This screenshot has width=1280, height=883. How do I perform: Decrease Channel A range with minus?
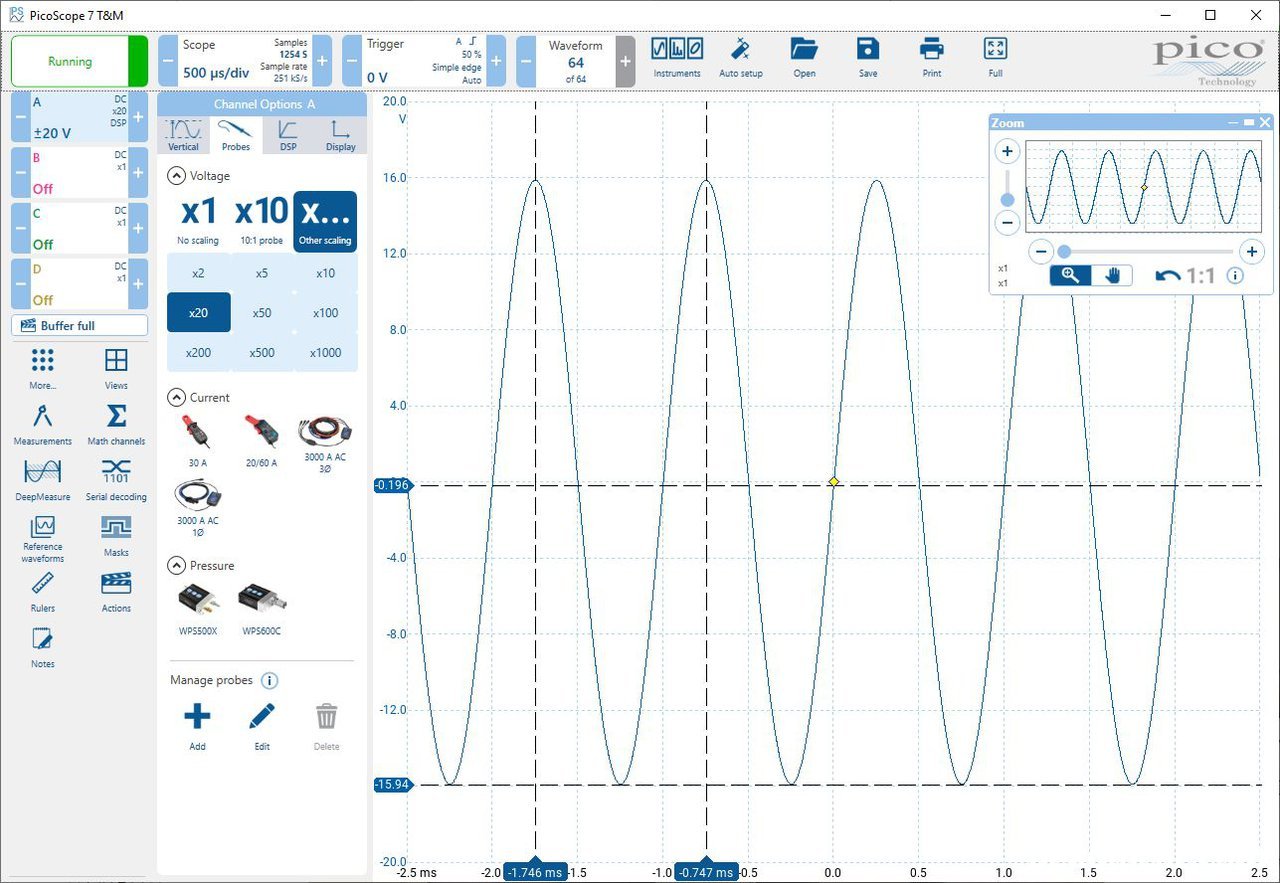(20, 117)
